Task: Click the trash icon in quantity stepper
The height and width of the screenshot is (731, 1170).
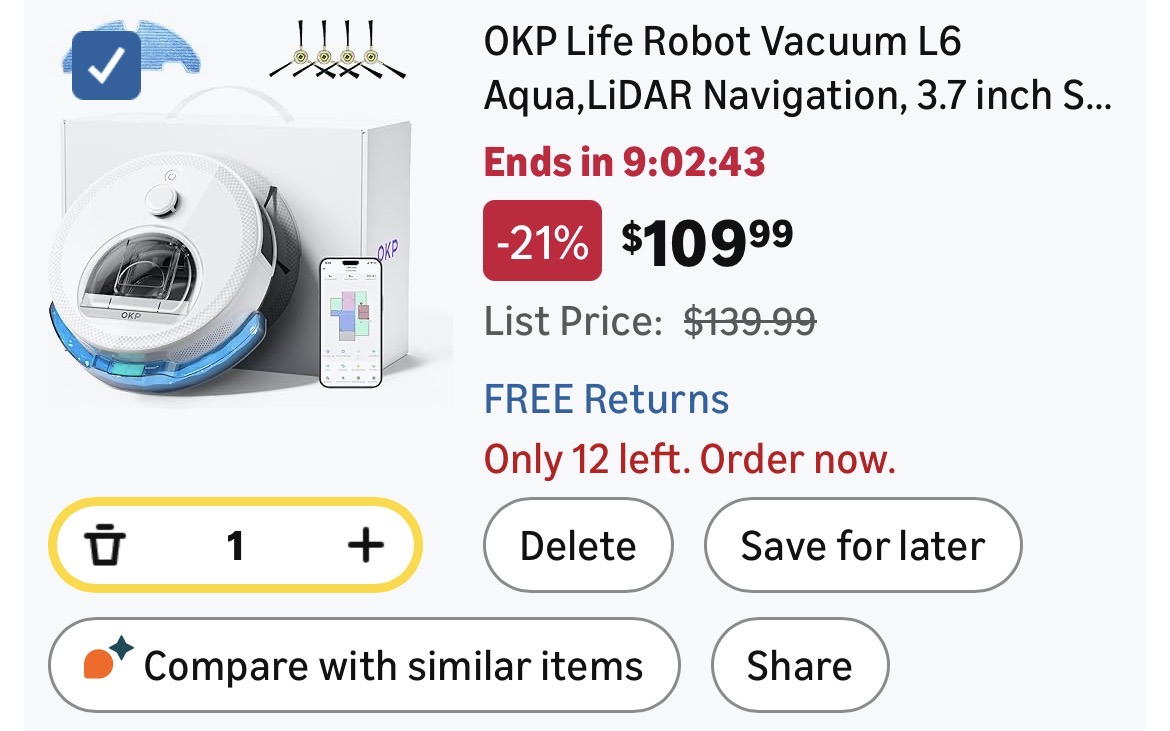Action: [105, 546]
